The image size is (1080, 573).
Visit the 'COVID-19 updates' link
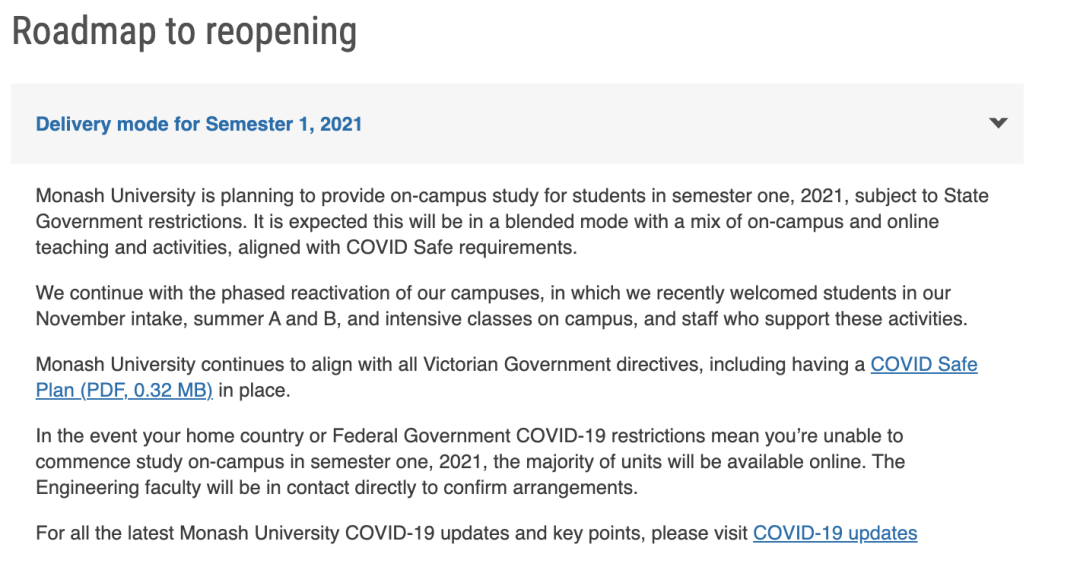tap(835, 533)
